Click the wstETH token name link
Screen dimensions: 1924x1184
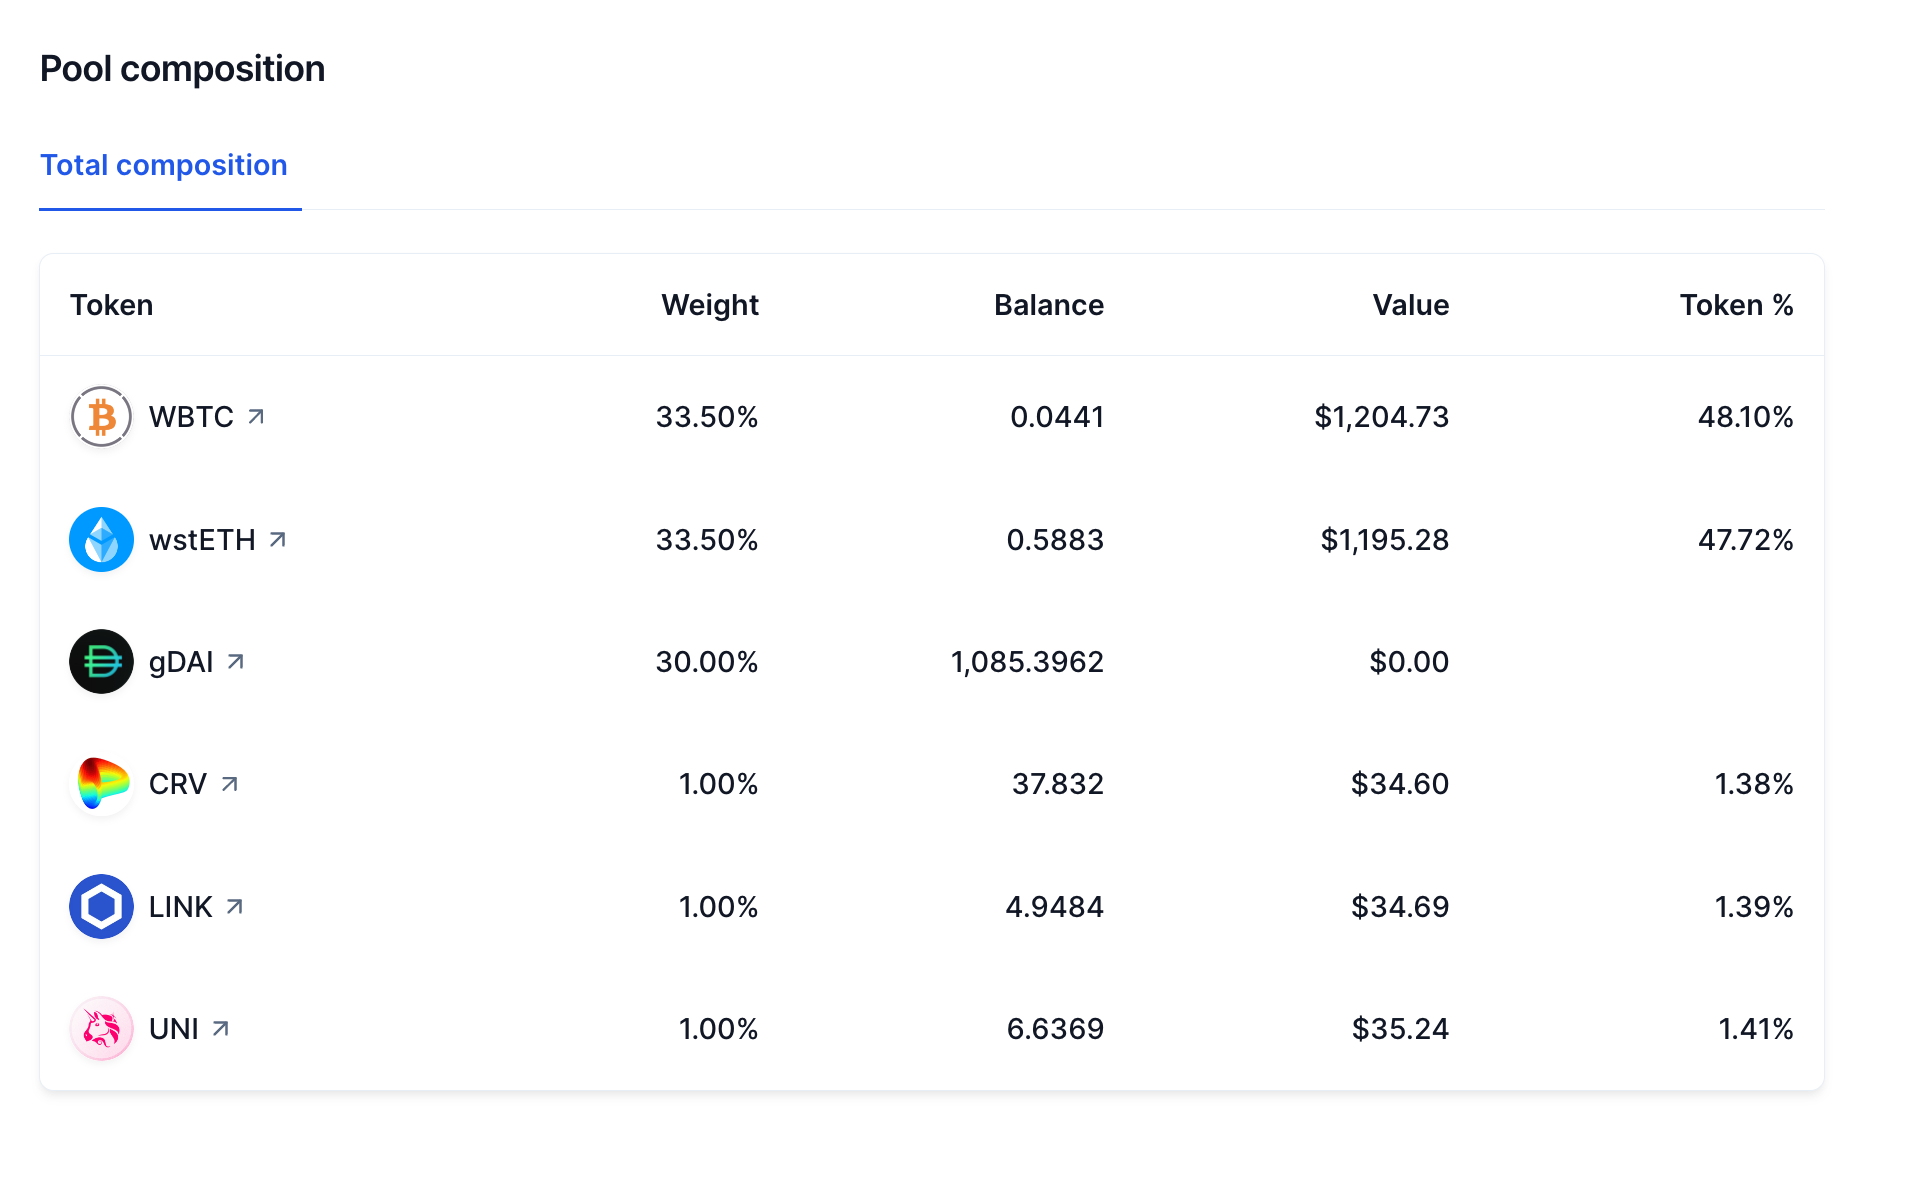pyautogui.click(x=202, y=540)
